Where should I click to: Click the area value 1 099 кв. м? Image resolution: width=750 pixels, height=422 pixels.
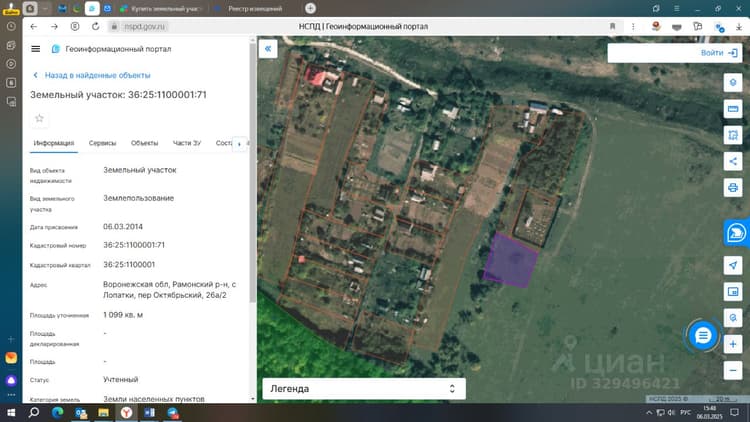[123, 315]
